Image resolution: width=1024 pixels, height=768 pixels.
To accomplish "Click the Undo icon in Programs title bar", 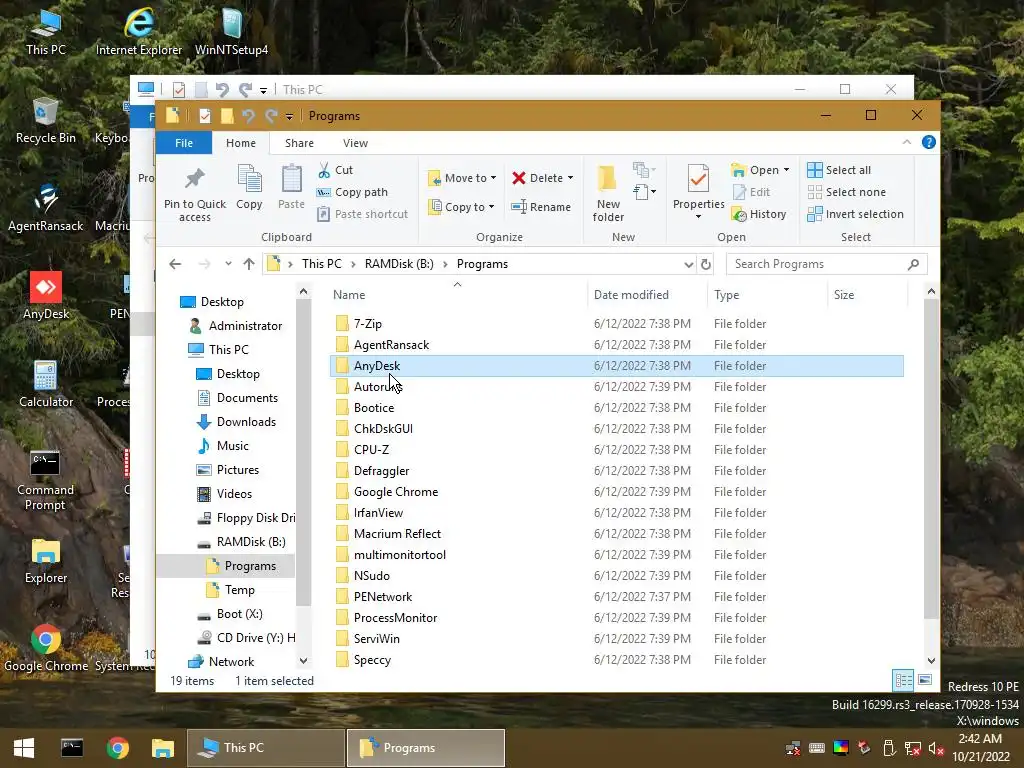I will click(248, 116).
